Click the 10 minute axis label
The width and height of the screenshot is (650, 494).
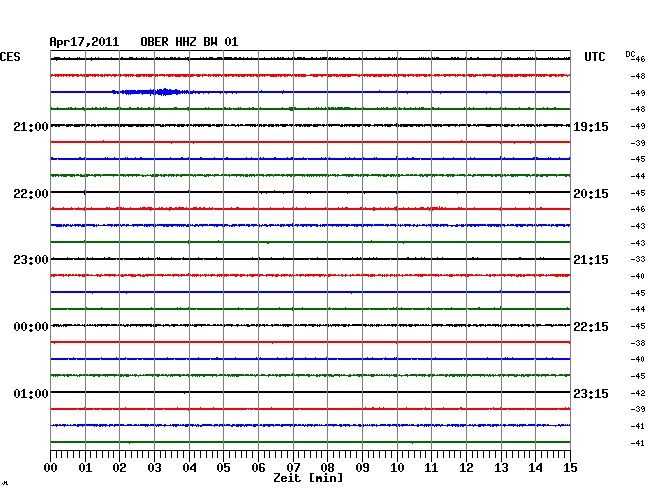pos(397,468)
